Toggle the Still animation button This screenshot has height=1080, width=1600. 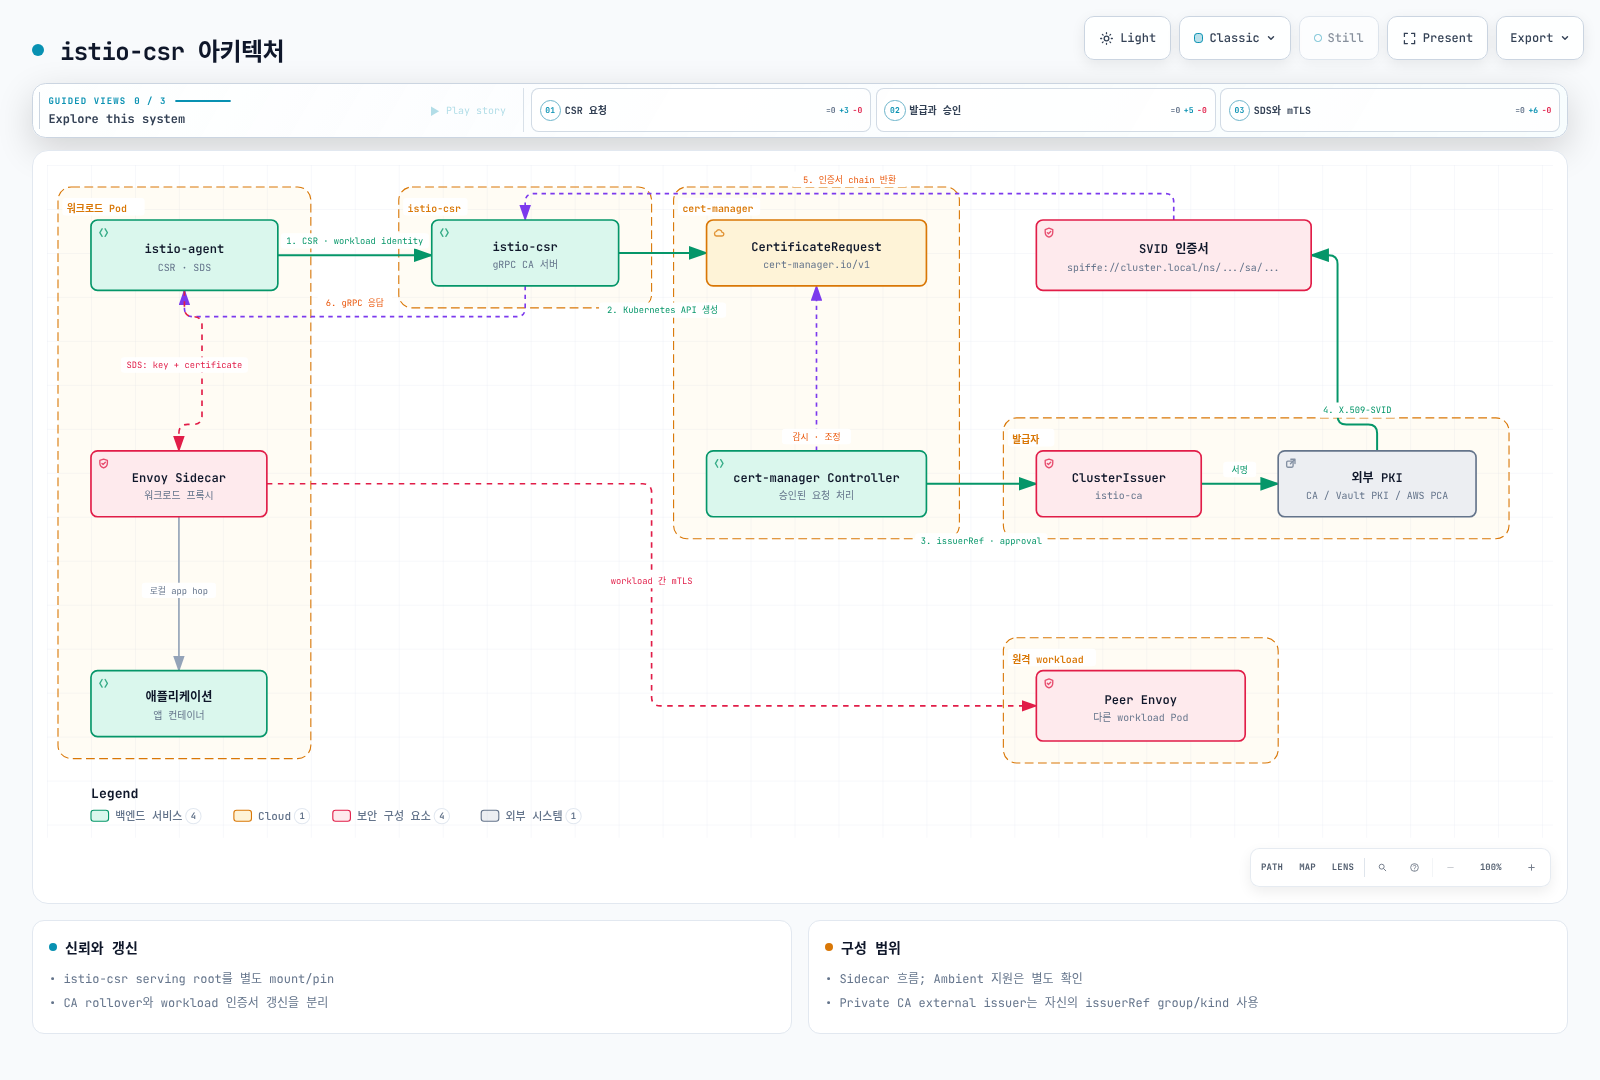[1339, 38]
